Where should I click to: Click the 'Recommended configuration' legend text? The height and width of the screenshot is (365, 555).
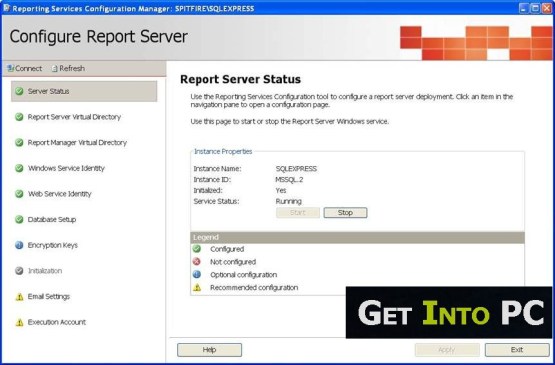254,287
